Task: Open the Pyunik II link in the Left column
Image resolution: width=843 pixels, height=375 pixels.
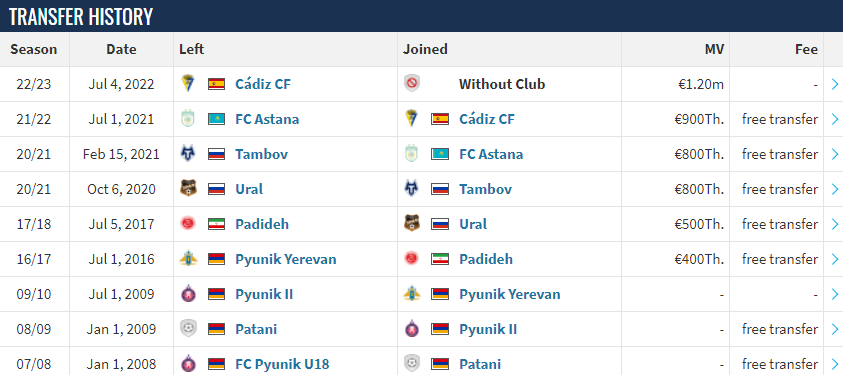Action: click(x=264, y=294)
